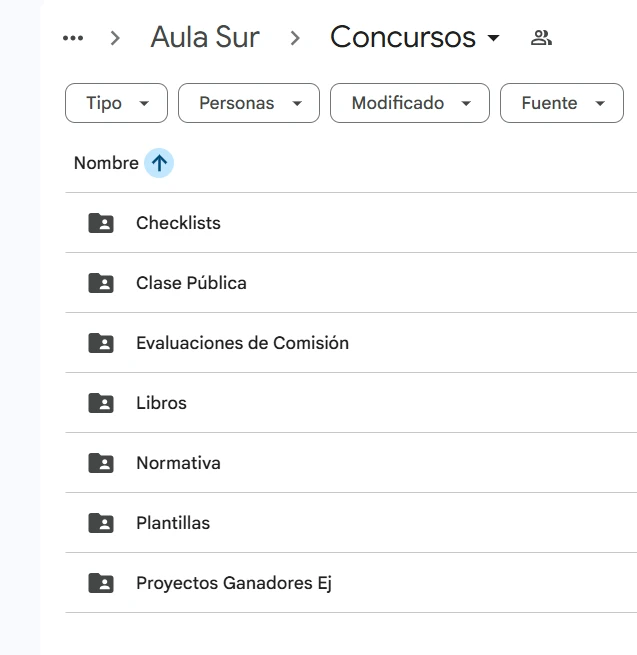Click the shared people icon beside Concursos
The width and height of the screenshot is (637, 655).
point(541,38)
